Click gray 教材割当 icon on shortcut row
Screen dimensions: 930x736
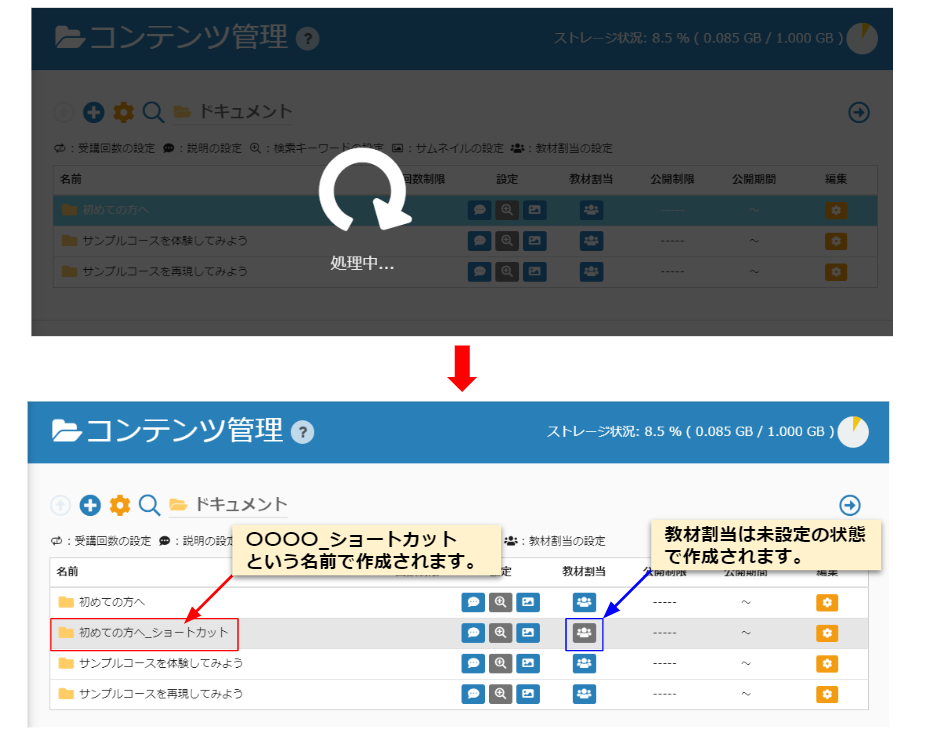click(585, 633)
